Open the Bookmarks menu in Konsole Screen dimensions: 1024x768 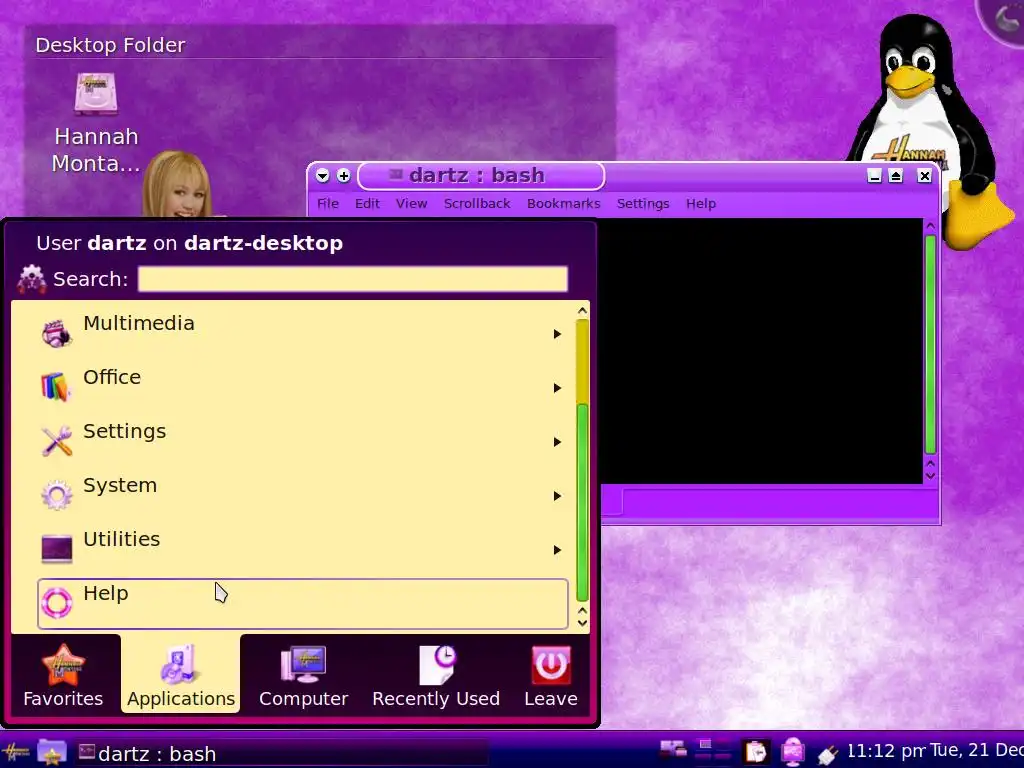(564, 204)
